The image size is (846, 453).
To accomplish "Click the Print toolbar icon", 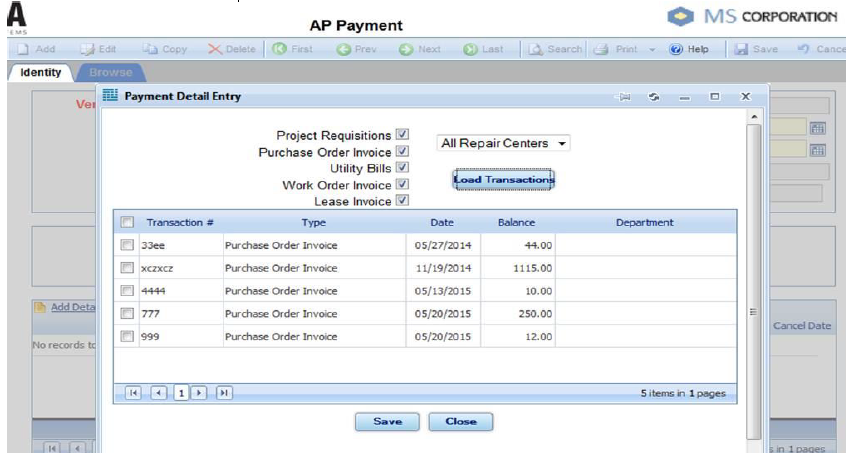I will [601, 49].
